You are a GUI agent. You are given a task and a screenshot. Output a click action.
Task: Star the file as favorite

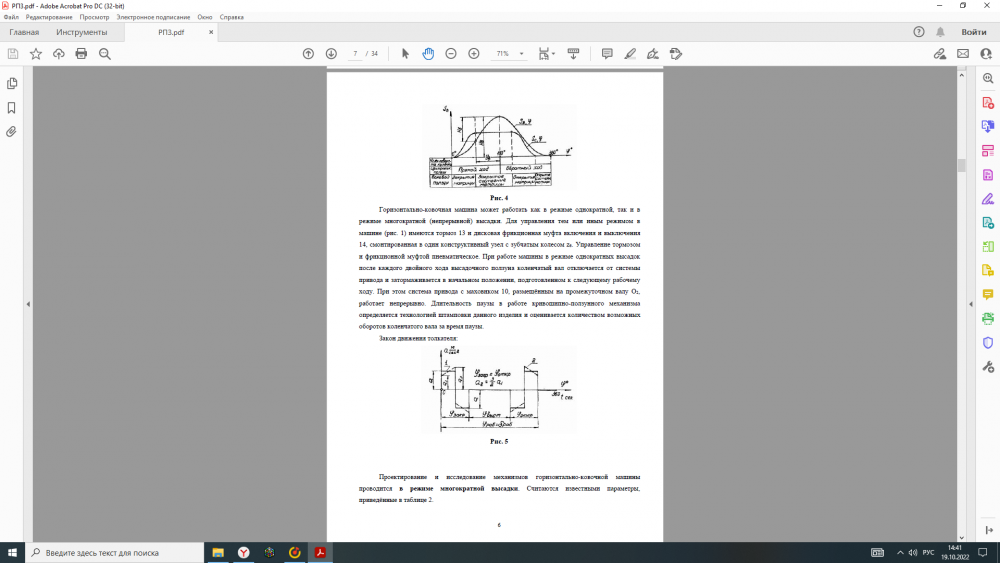coord(36,53)
